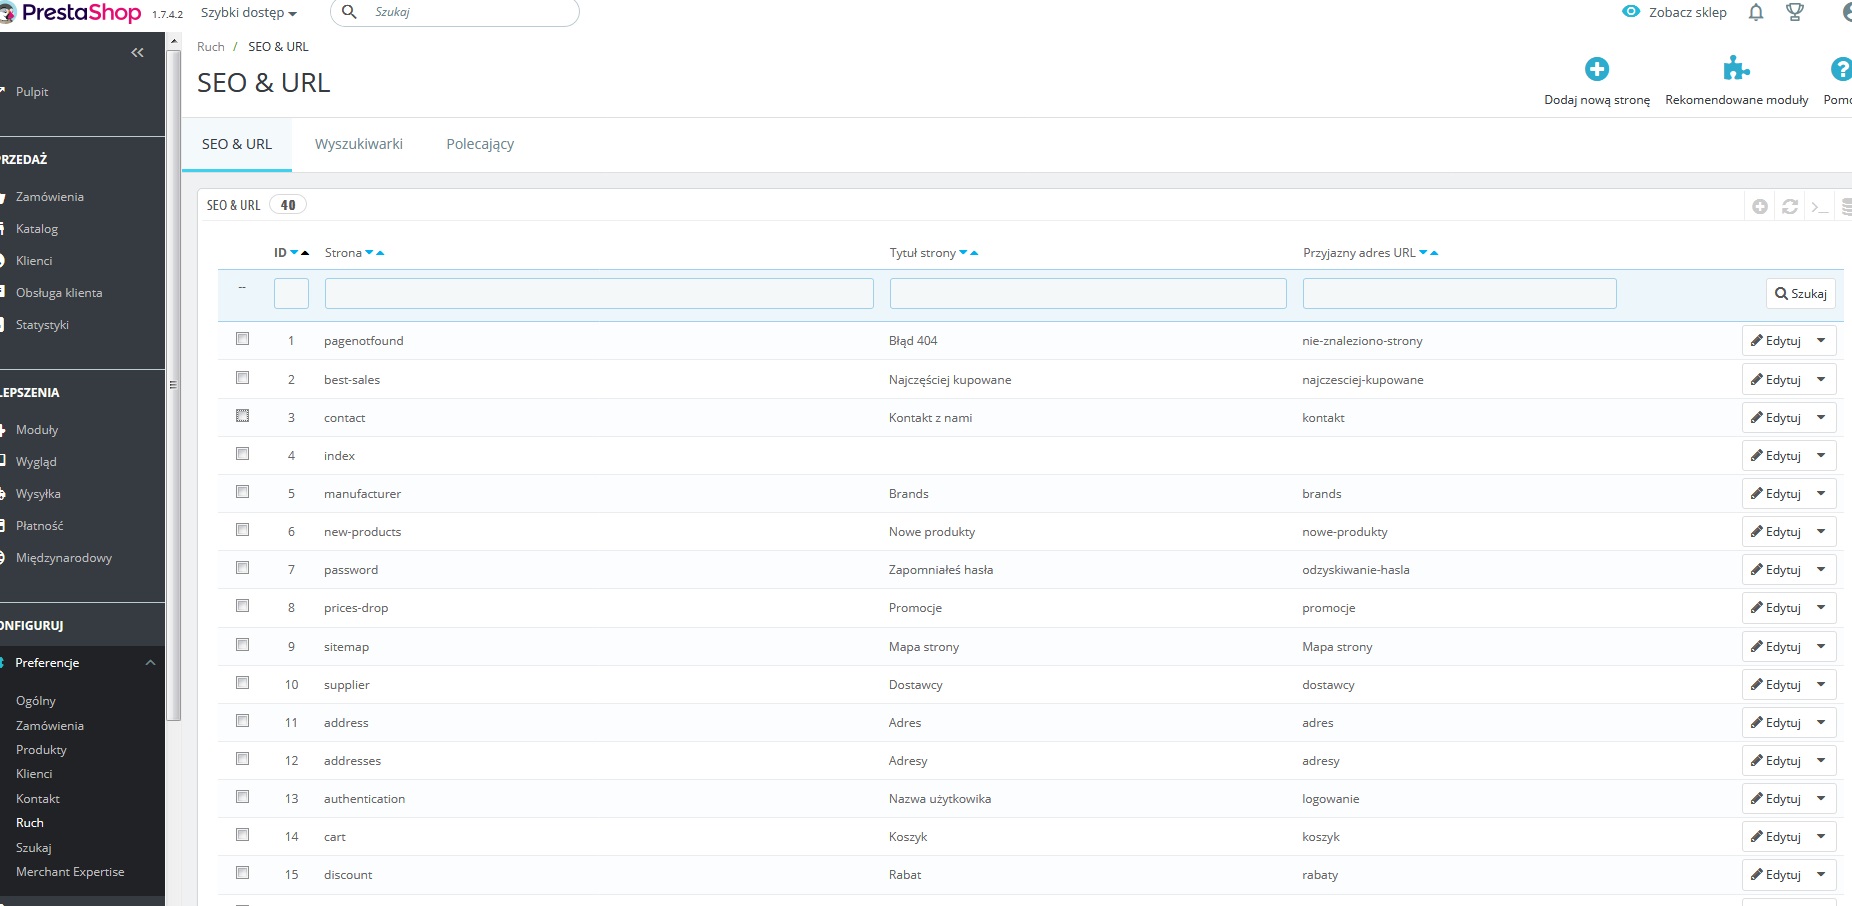Sort Przyjazny adres URL descending arrow
Viewport: 1852px width, 906px height.
coord(1423,253)
